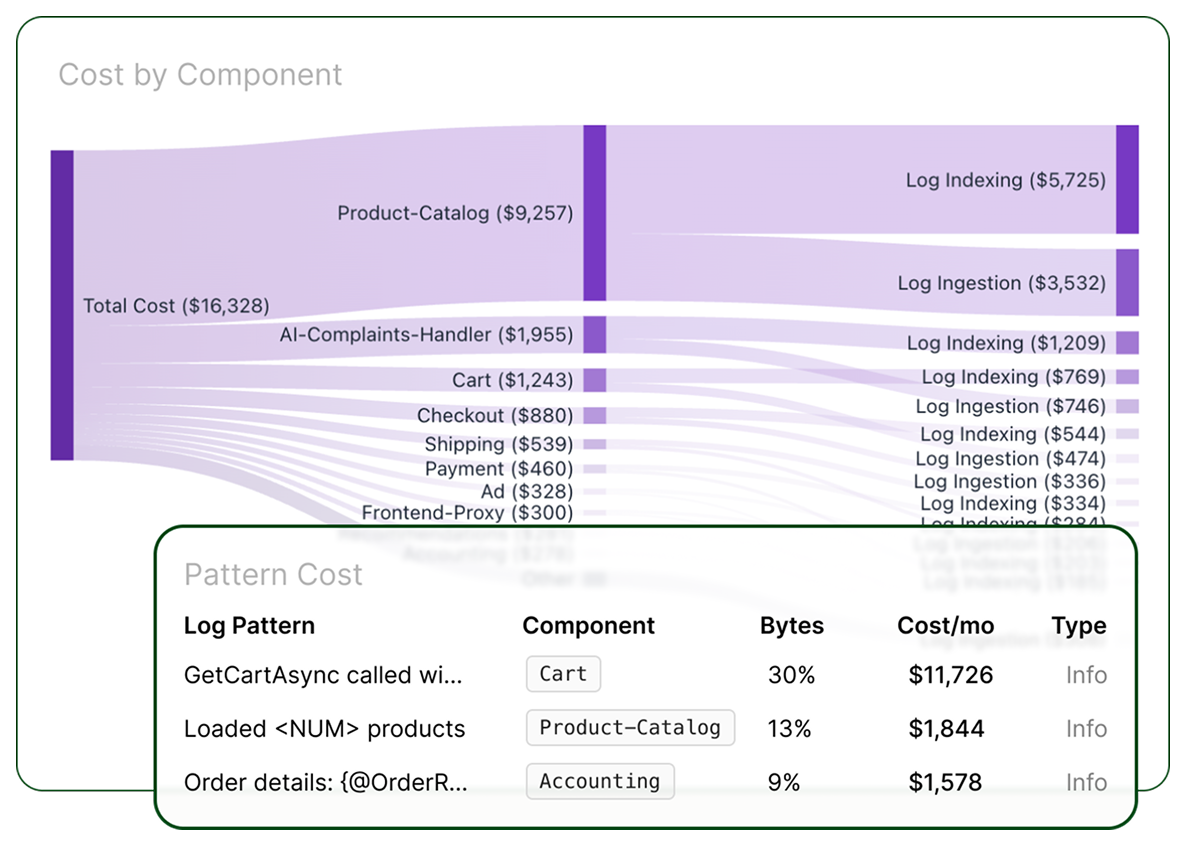Click the Log Indexing ($5,725) node
Screen dimensions: 1186x846
1127,180
